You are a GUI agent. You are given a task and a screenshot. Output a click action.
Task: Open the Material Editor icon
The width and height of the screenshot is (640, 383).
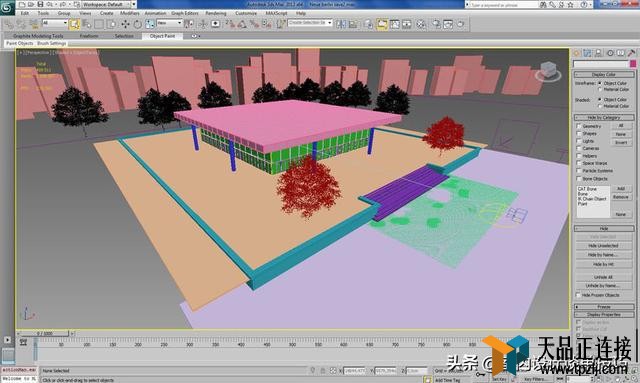tap(420, 24)
